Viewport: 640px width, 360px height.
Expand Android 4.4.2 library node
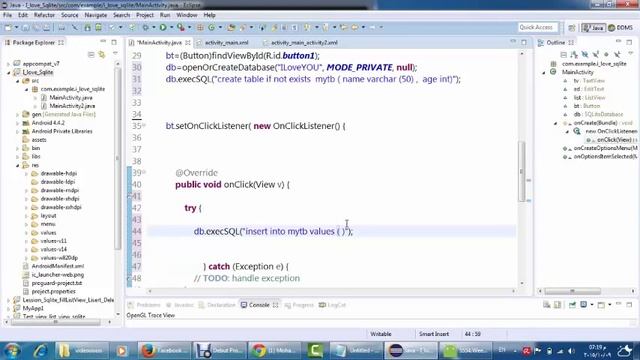tap(17, 123)
